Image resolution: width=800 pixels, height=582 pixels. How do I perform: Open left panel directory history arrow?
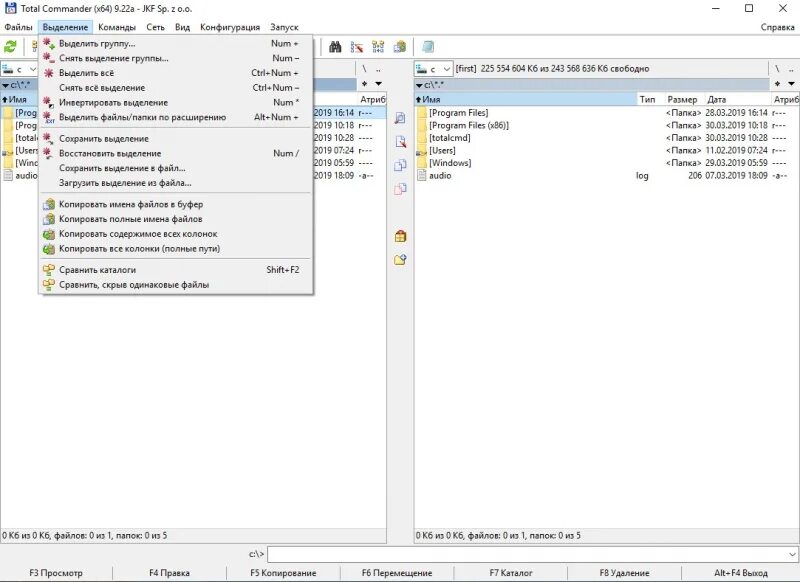(379, 84)
